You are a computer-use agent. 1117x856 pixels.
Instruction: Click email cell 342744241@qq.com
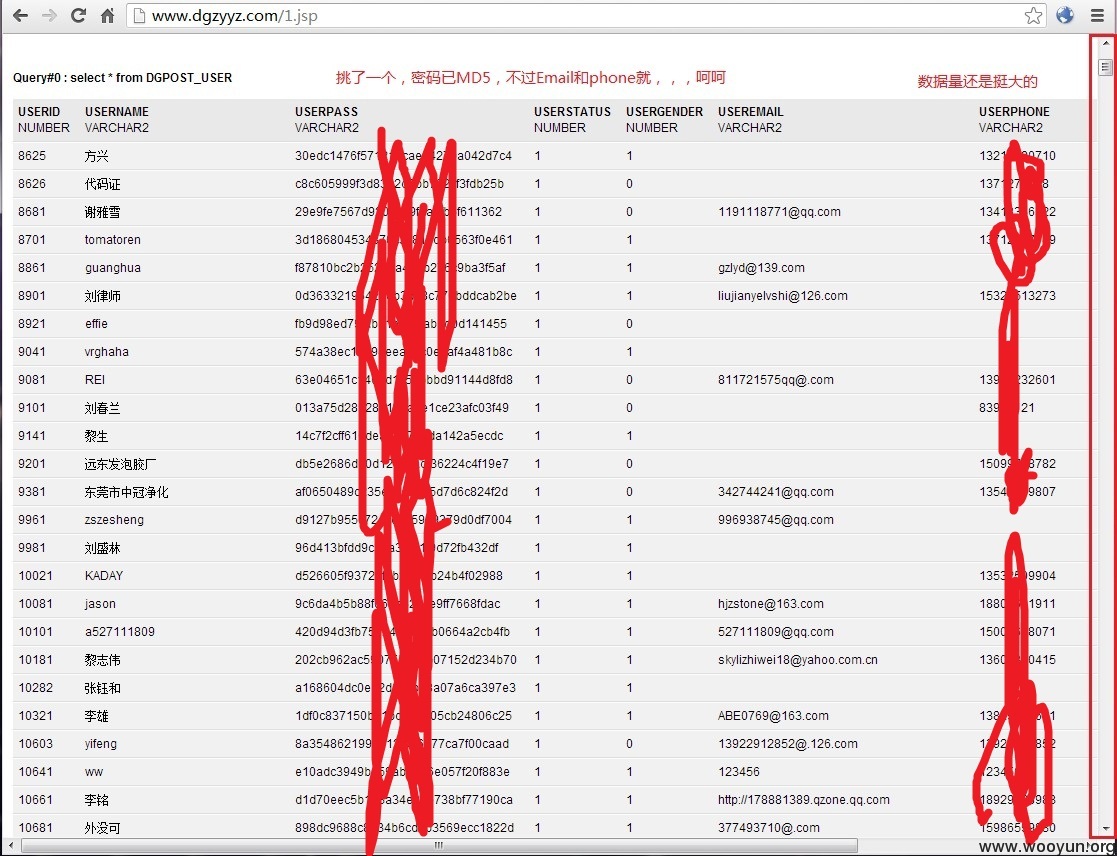[x=776, y=492]
